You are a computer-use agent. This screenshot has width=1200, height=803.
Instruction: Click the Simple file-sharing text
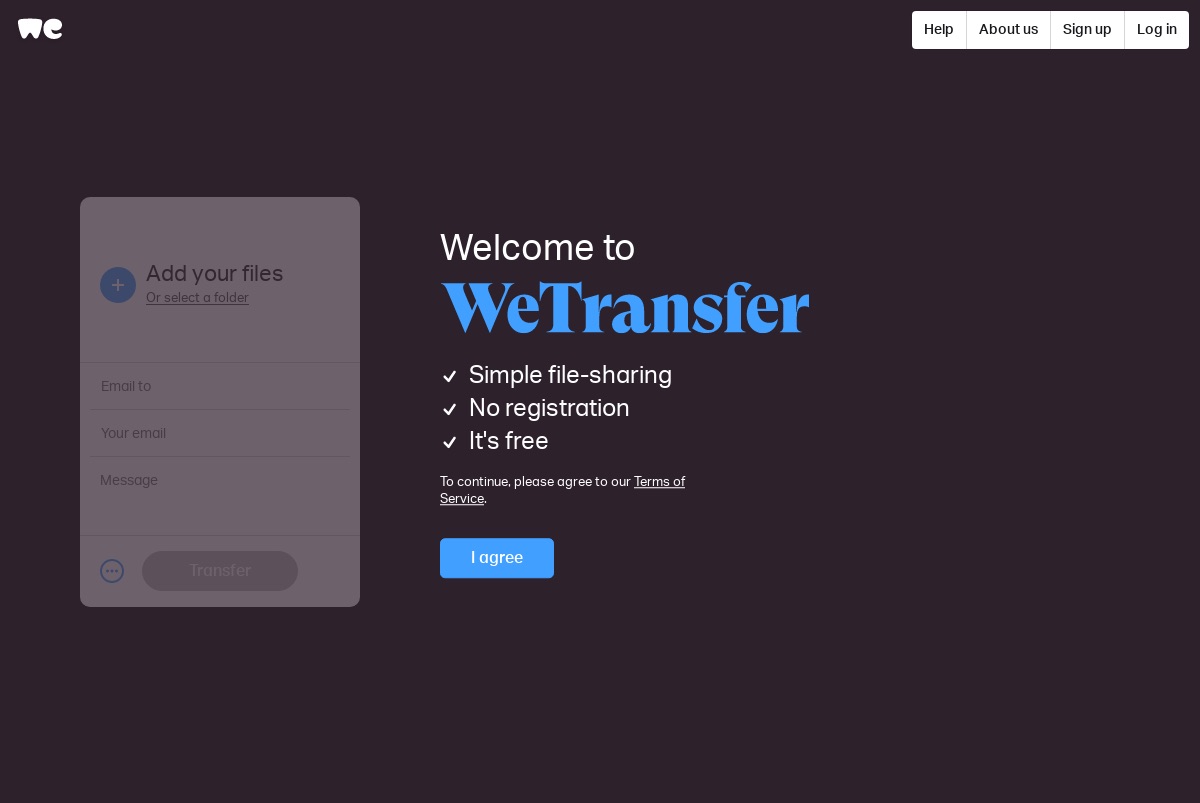(570, 375)
